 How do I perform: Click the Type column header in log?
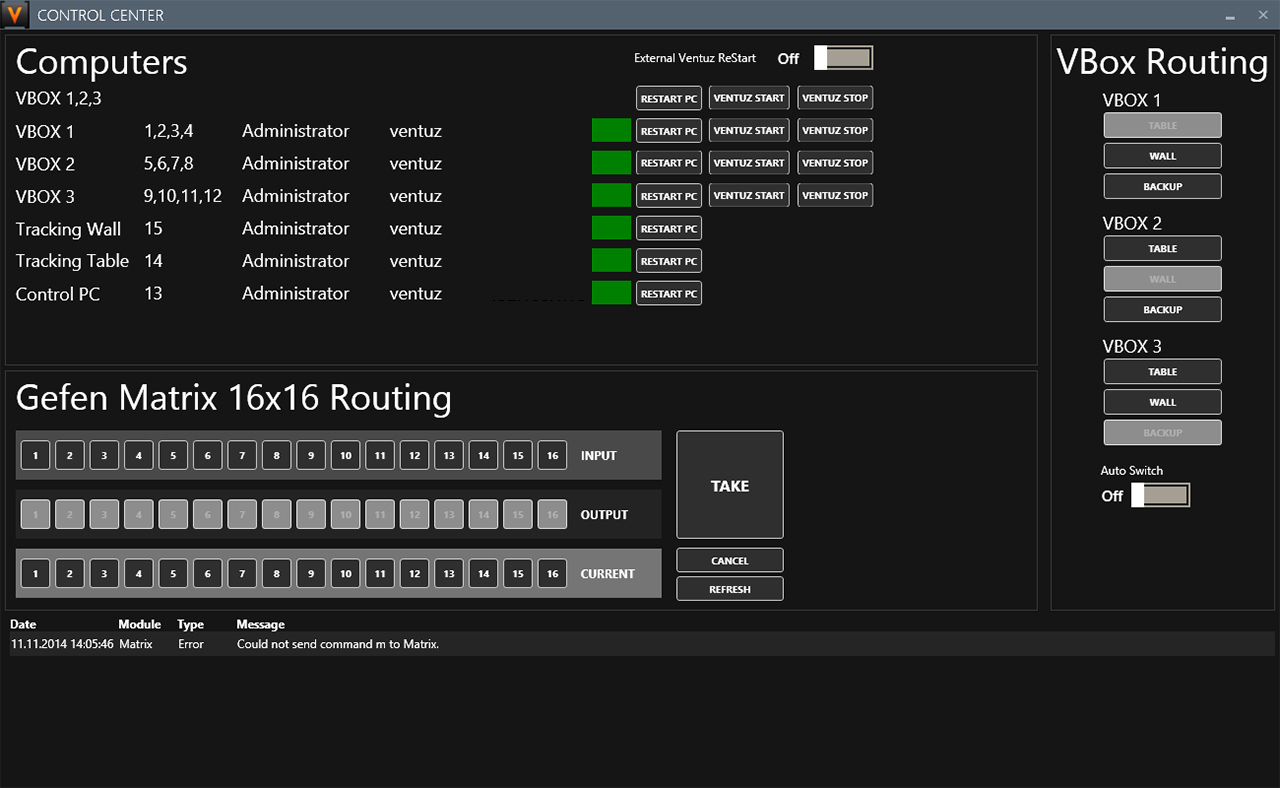[191, 624]
